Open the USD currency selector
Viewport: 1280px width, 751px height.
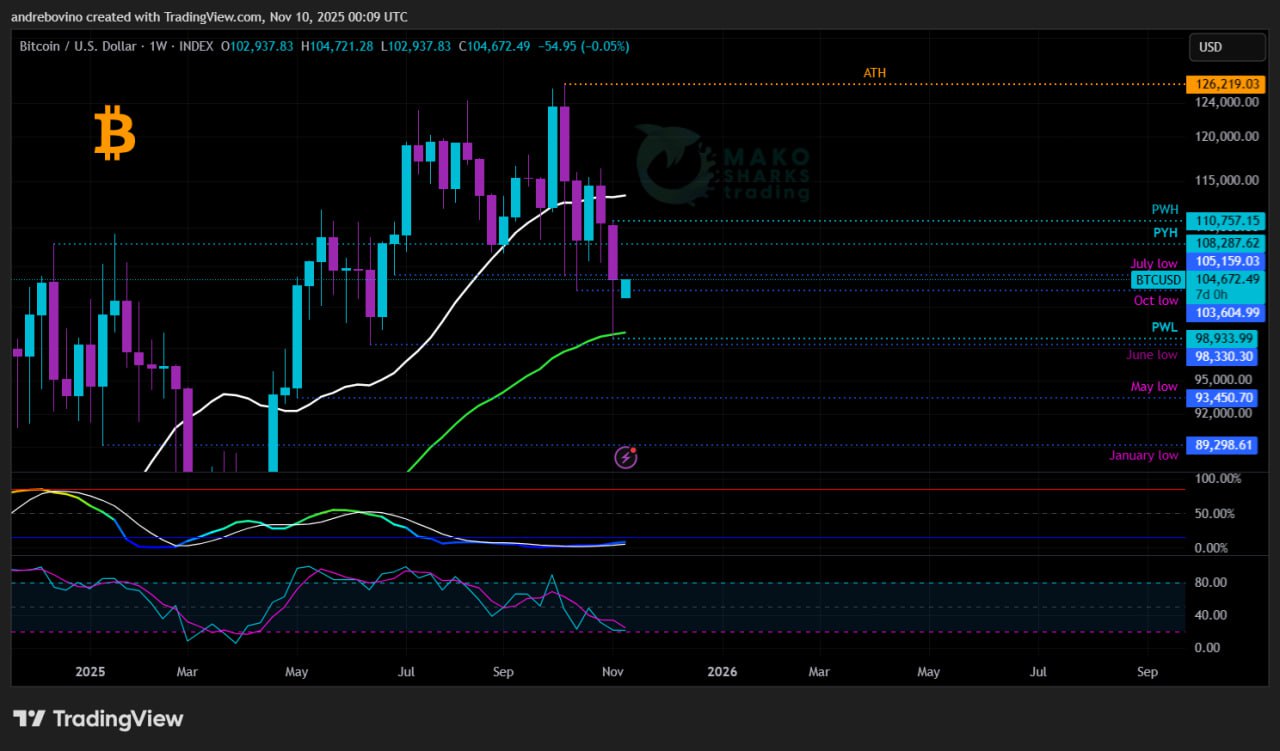[x=1224, y=47]
